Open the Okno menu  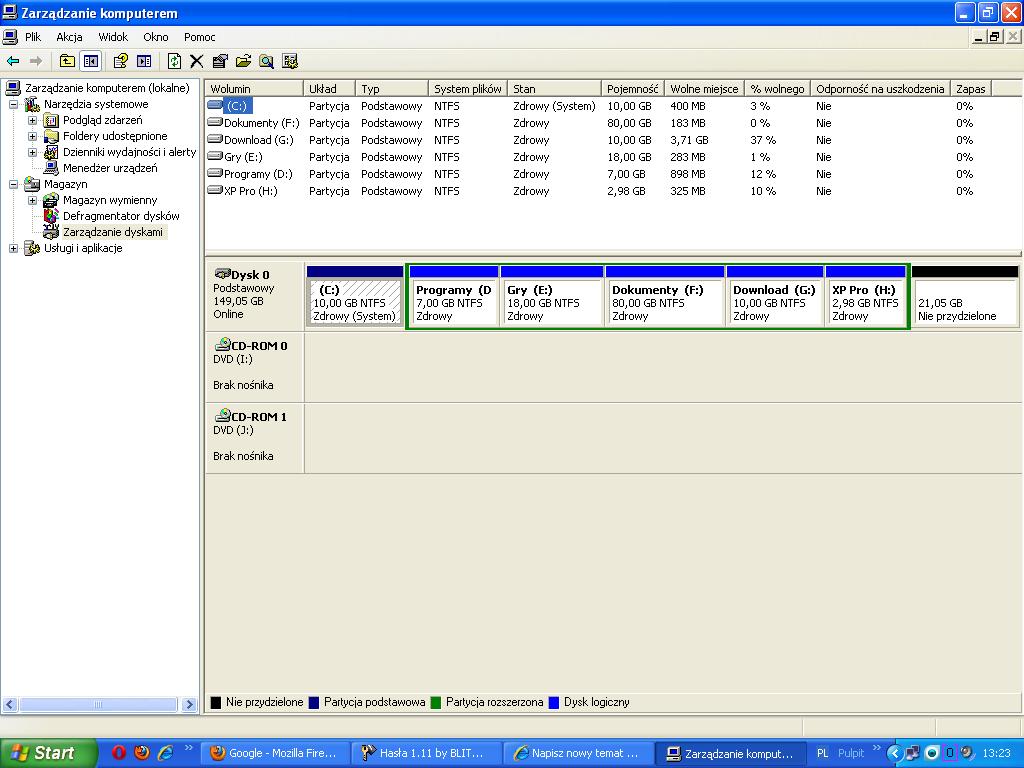155,37
